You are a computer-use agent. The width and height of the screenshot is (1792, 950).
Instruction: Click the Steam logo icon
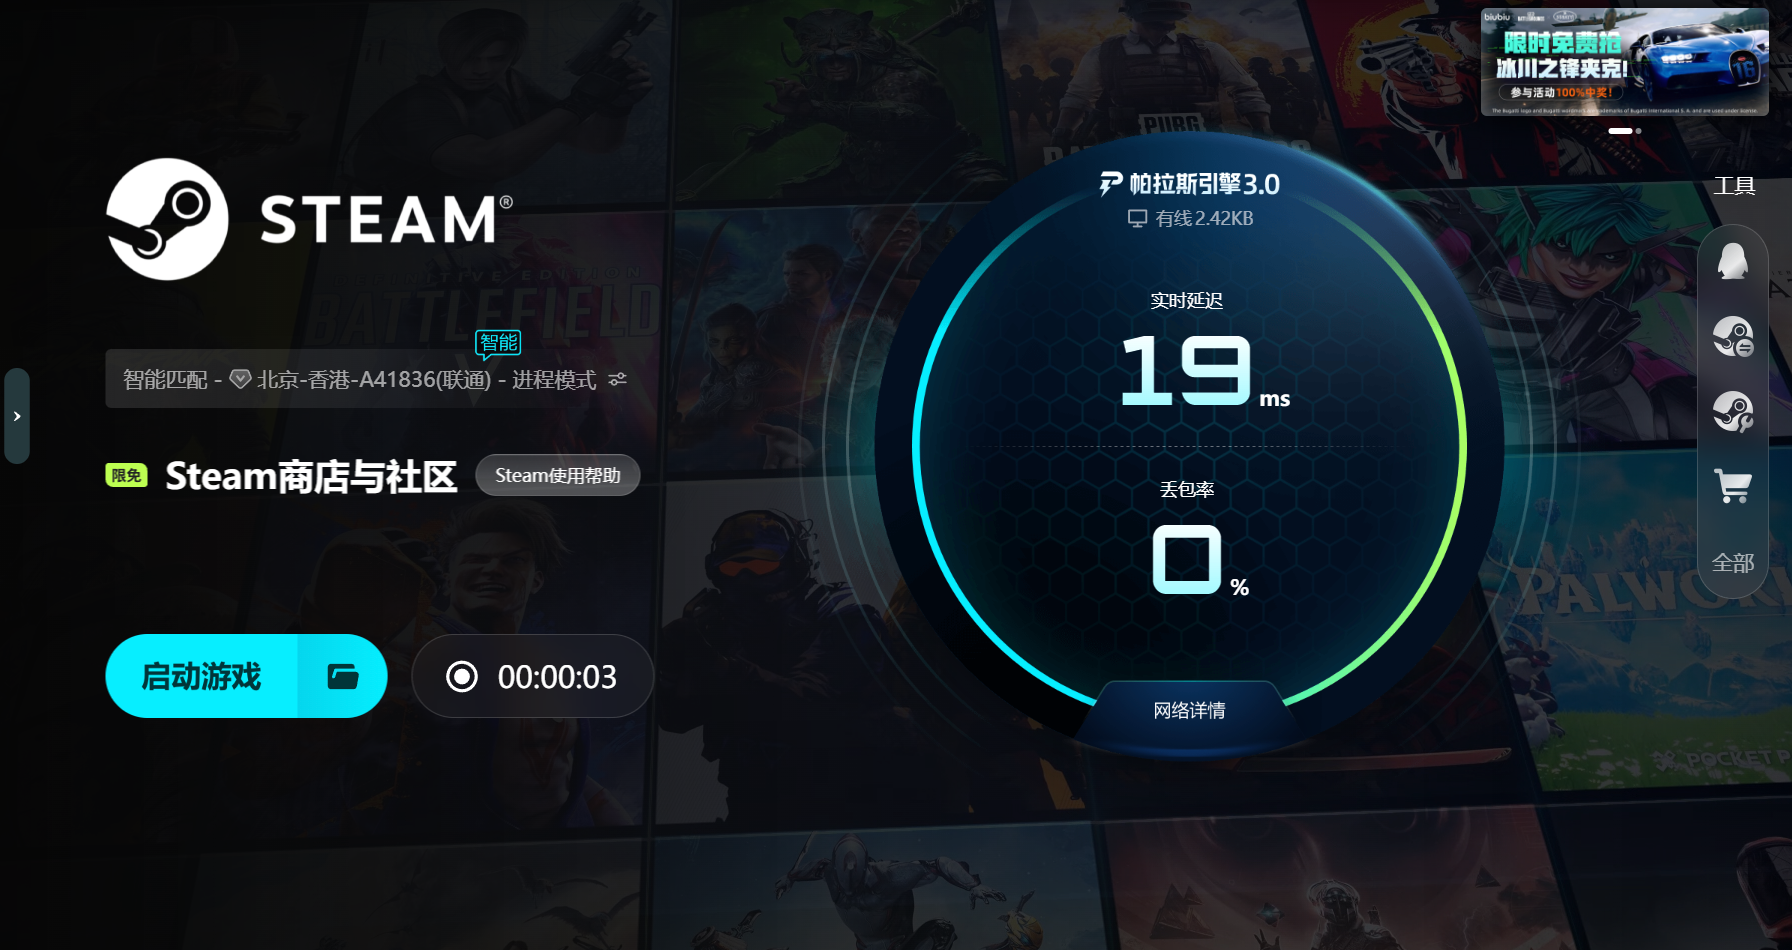click(168, 219)
